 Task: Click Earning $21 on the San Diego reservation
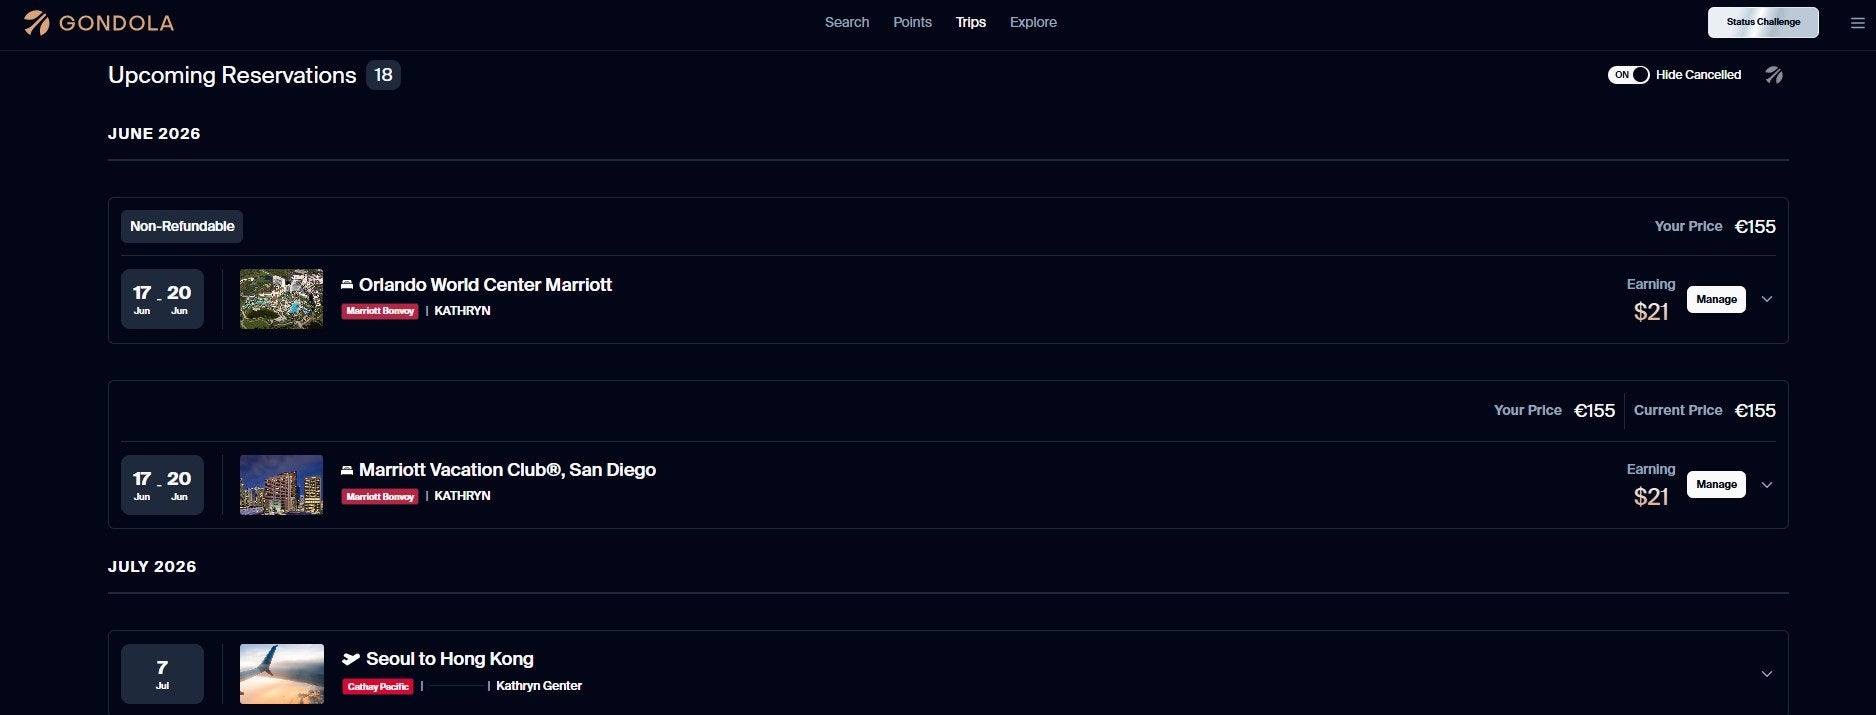pos(1651,485)
